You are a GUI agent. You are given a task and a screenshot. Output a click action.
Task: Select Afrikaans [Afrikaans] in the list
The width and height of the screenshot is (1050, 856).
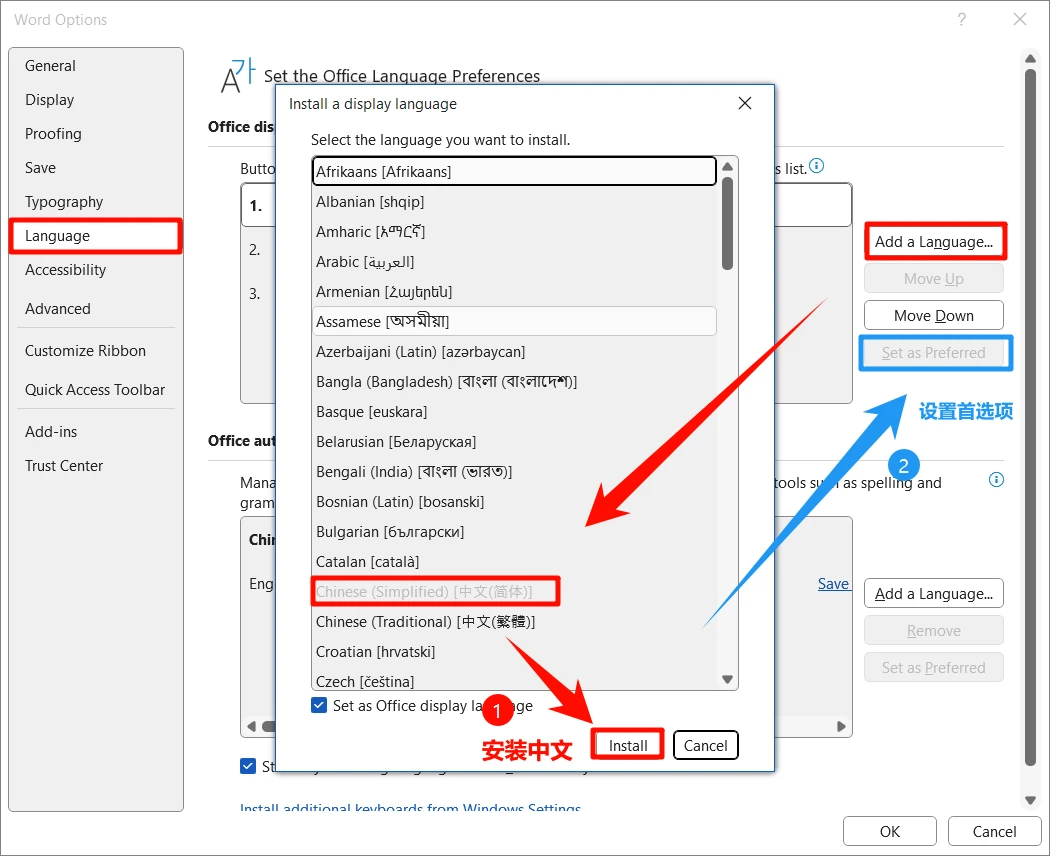click(514, 171)
